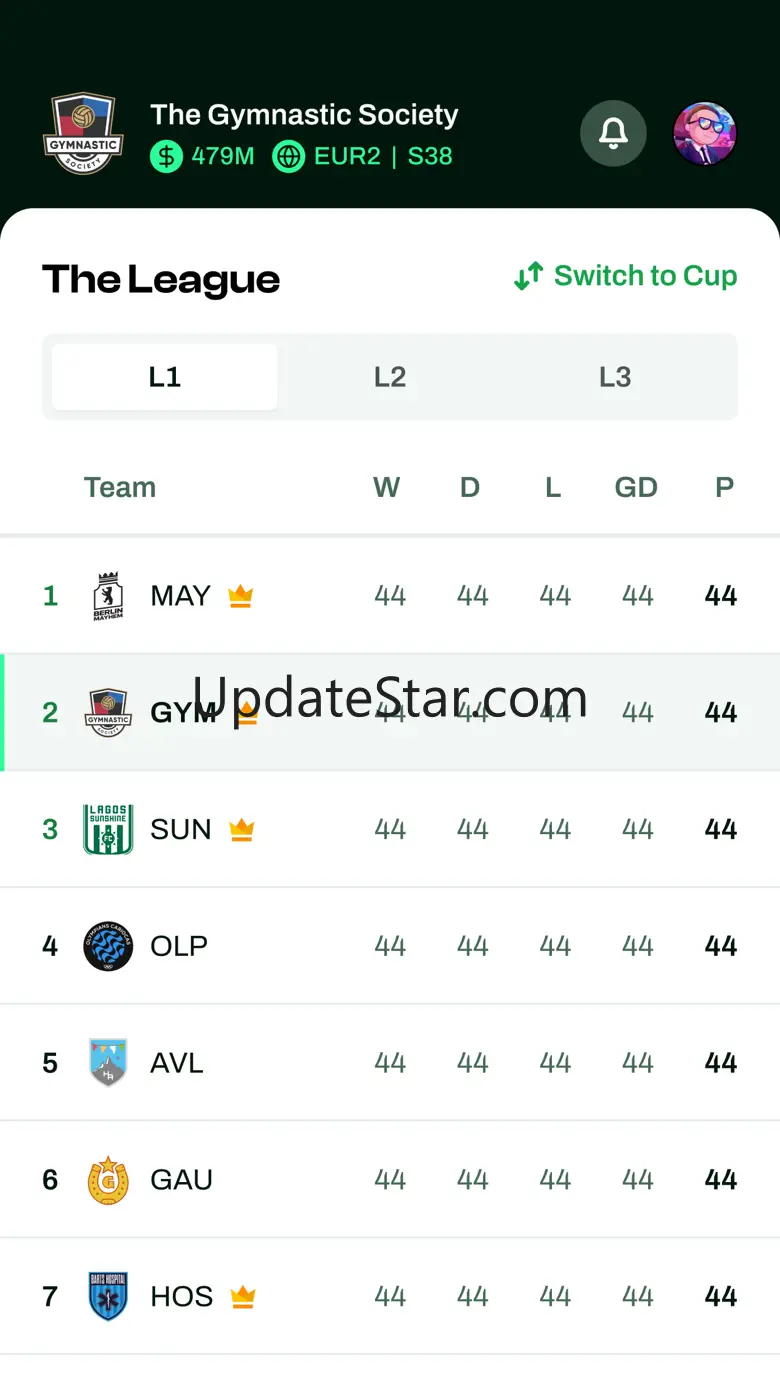Open the user profile avatar
The image size is (780, 1387).
click(705, 133)
